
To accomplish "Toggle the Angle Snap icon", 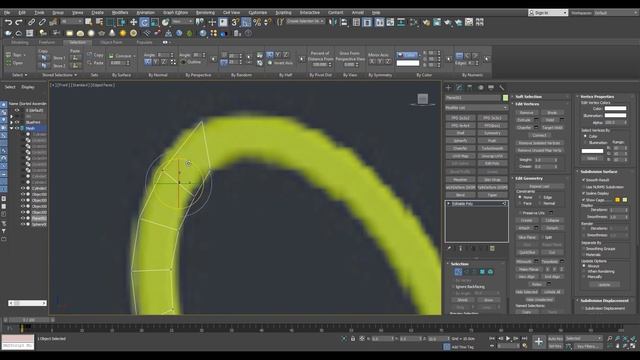I will [x=246, y=22].
